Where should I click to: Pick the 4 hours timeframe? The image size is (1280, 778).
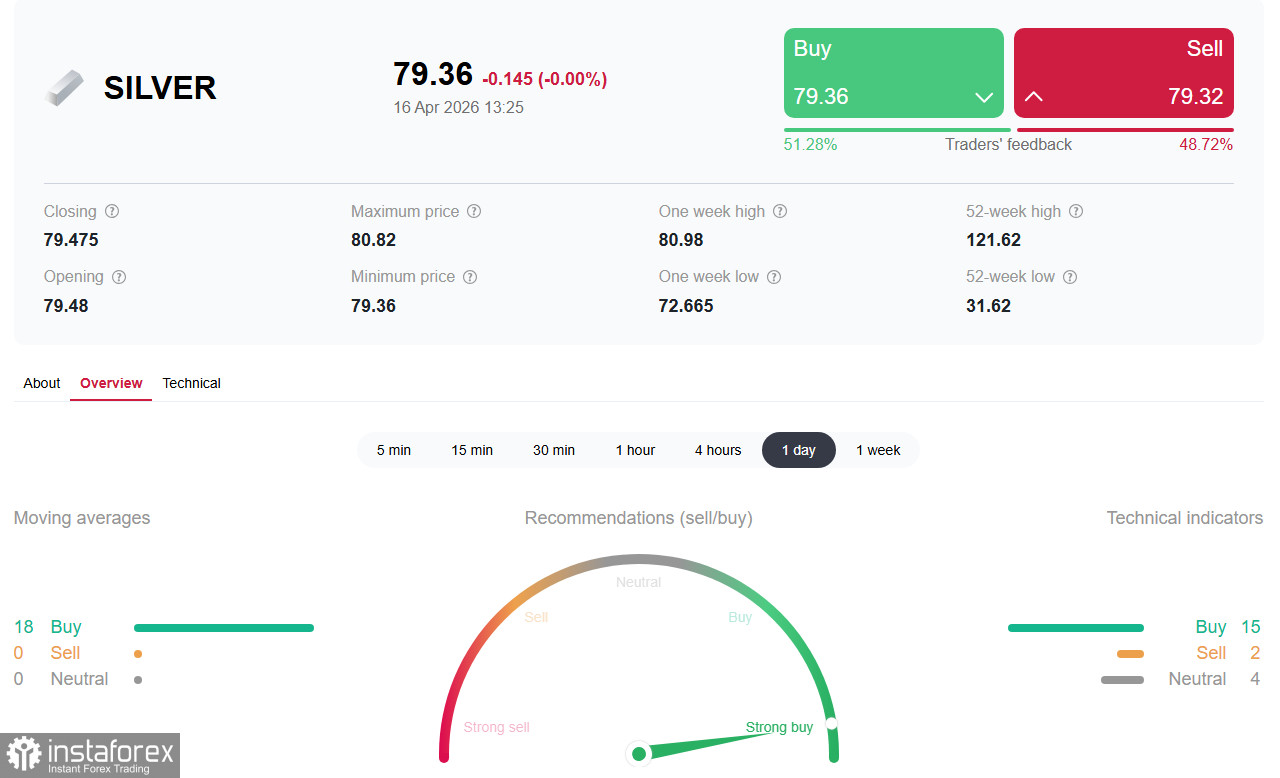point(718,450)
